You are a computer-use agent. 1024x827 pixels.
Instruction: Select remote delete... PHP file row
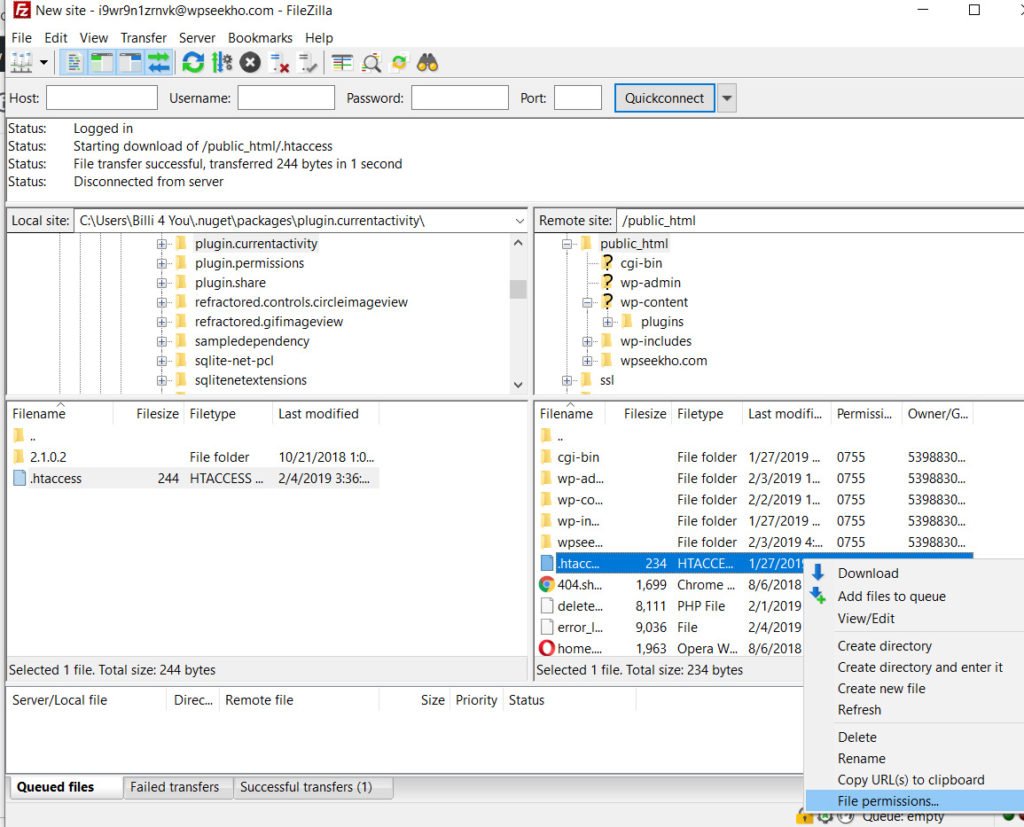coord(670,606)
